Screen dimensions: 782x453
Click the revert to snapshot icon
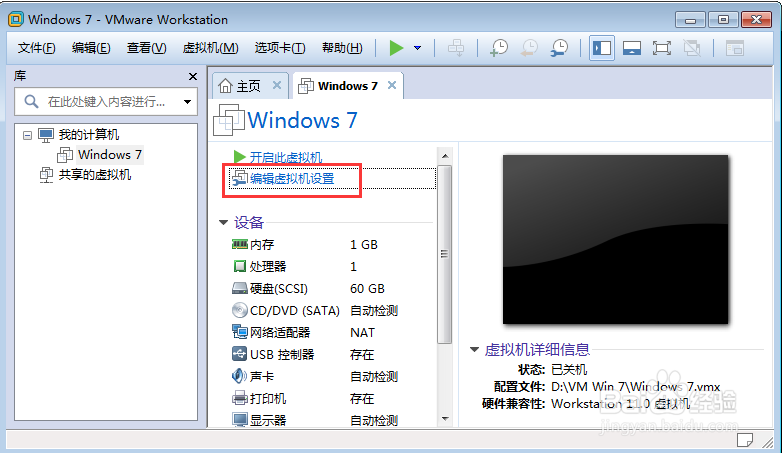[529, 48]
